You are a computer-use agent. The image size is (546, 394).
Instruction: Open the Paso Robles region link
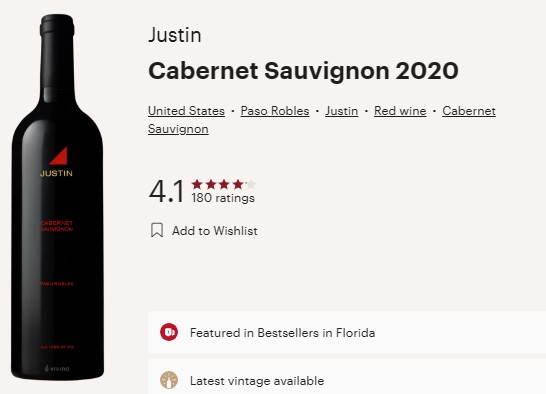[275, 111]
